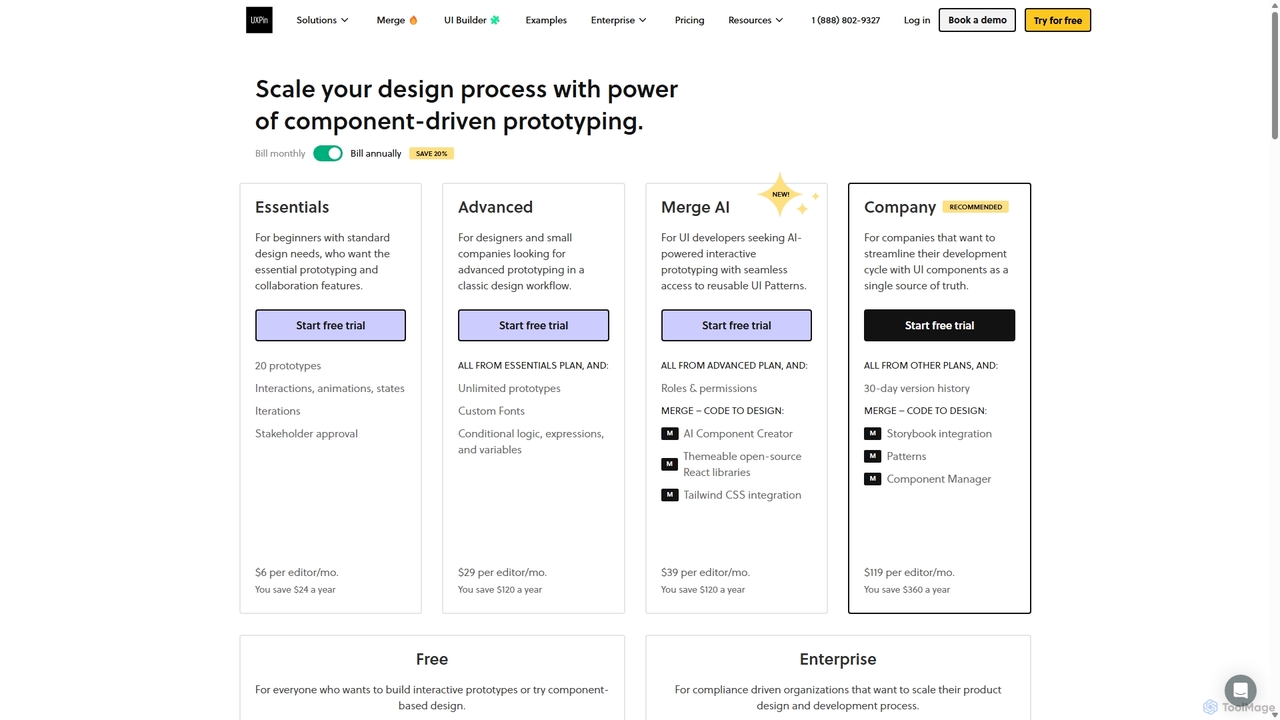
Task: Open the chat support bubble
Action: pos(1240,690)
